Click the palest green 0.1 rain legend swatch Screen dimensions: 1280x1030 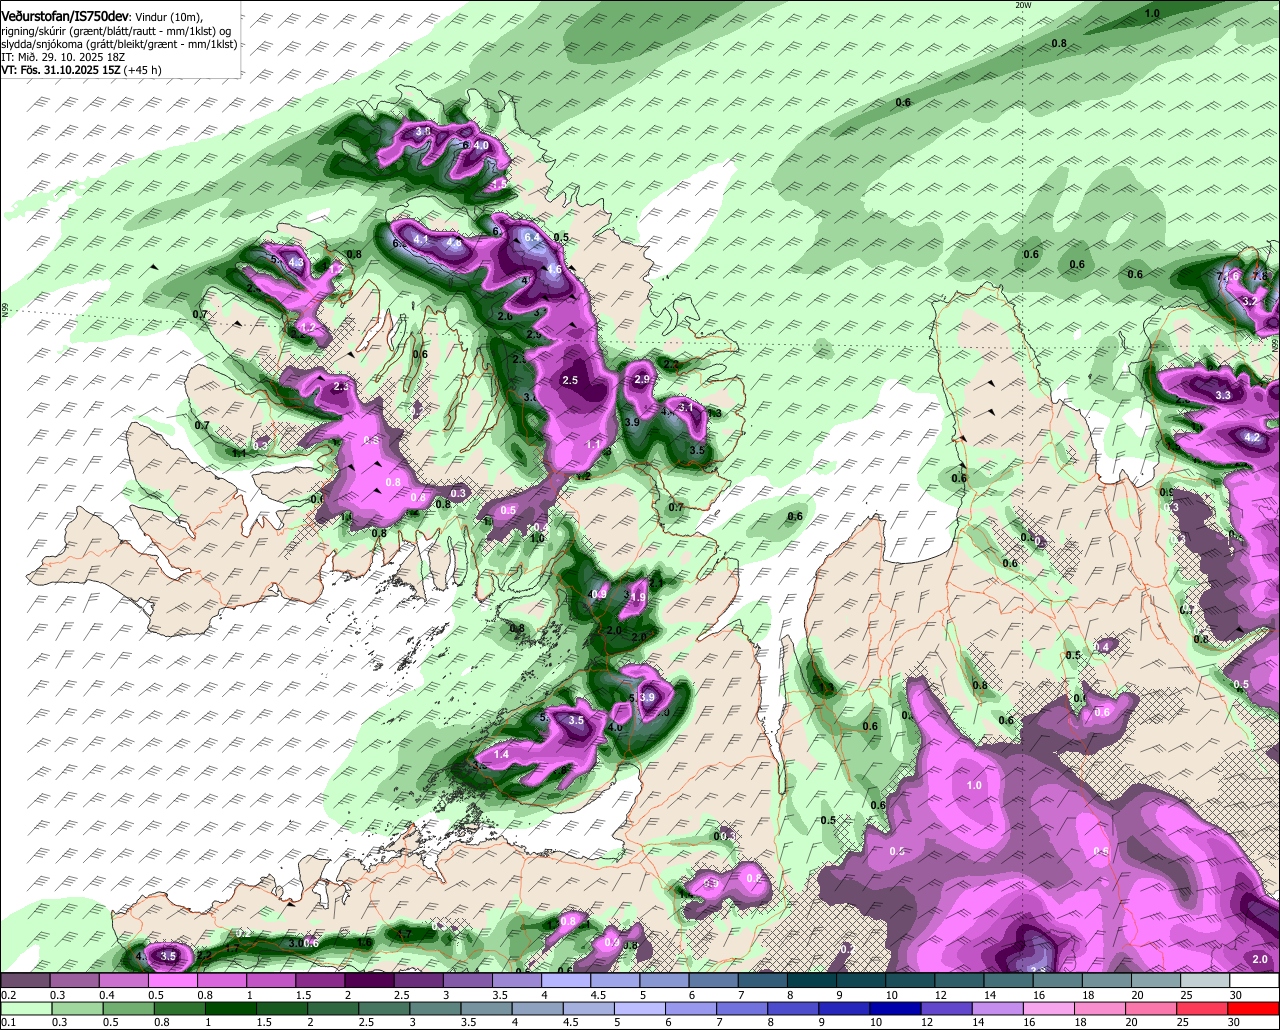(x=26, y=1008)
